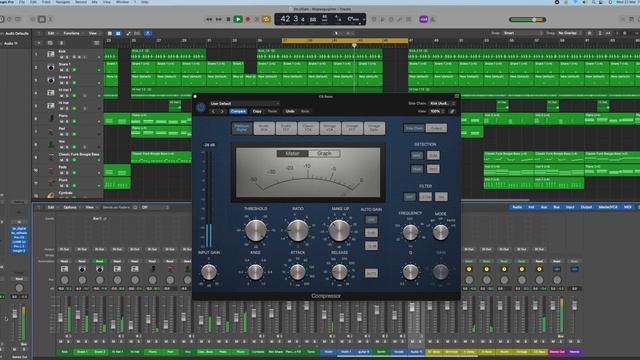Image resolution: width=640 pixels, height=360 pixels.
Task: Click the Classic Funk Boogie Bass track icon
Action: point(51,157)
